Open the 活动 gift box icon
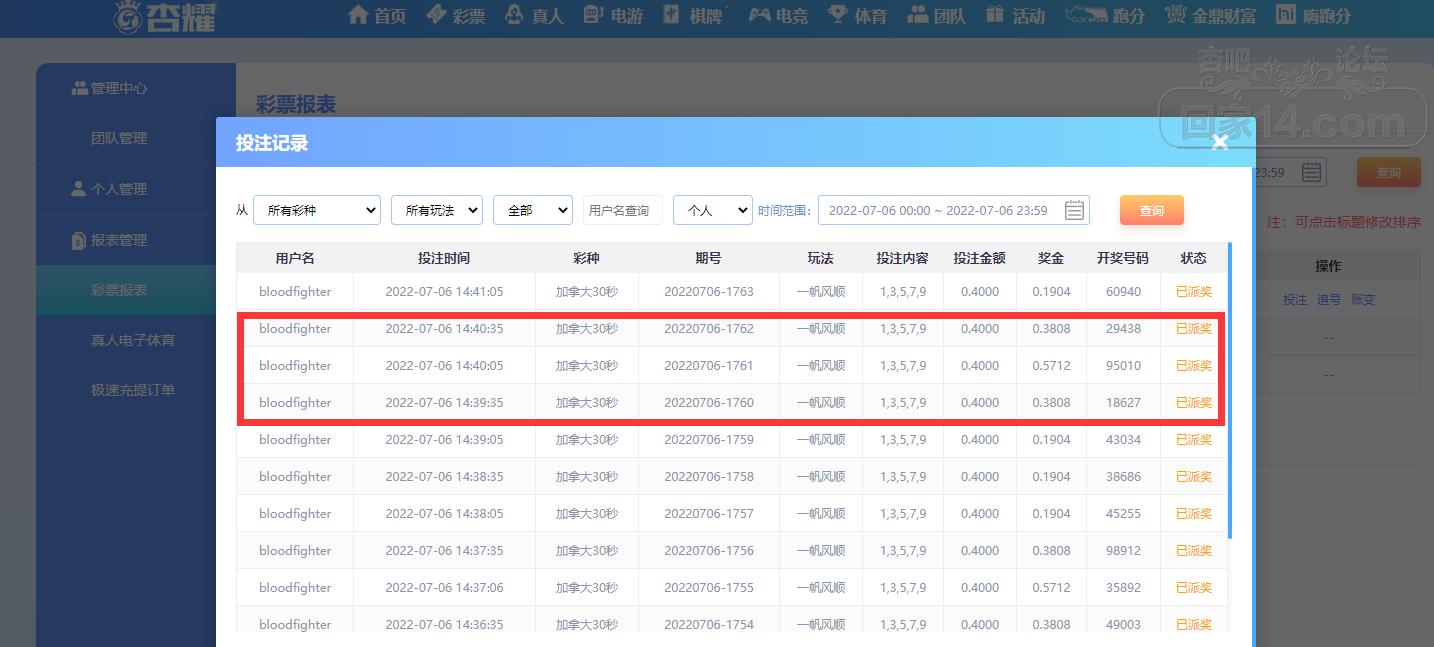Image resolution: width=1434 pixels, height=647 pixels. 995,15
